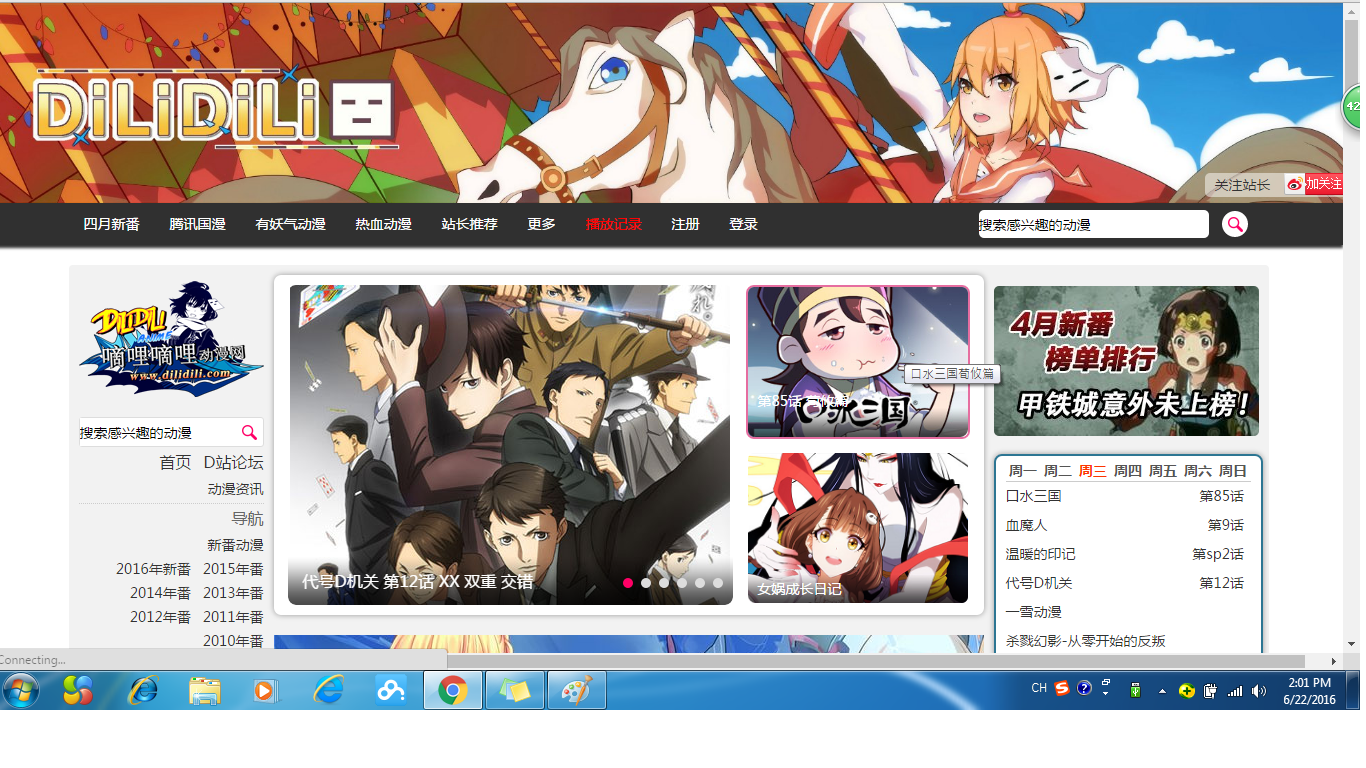Select the last carousel dot indicator
1366x768 pixels.
click(x=718, y=582)
